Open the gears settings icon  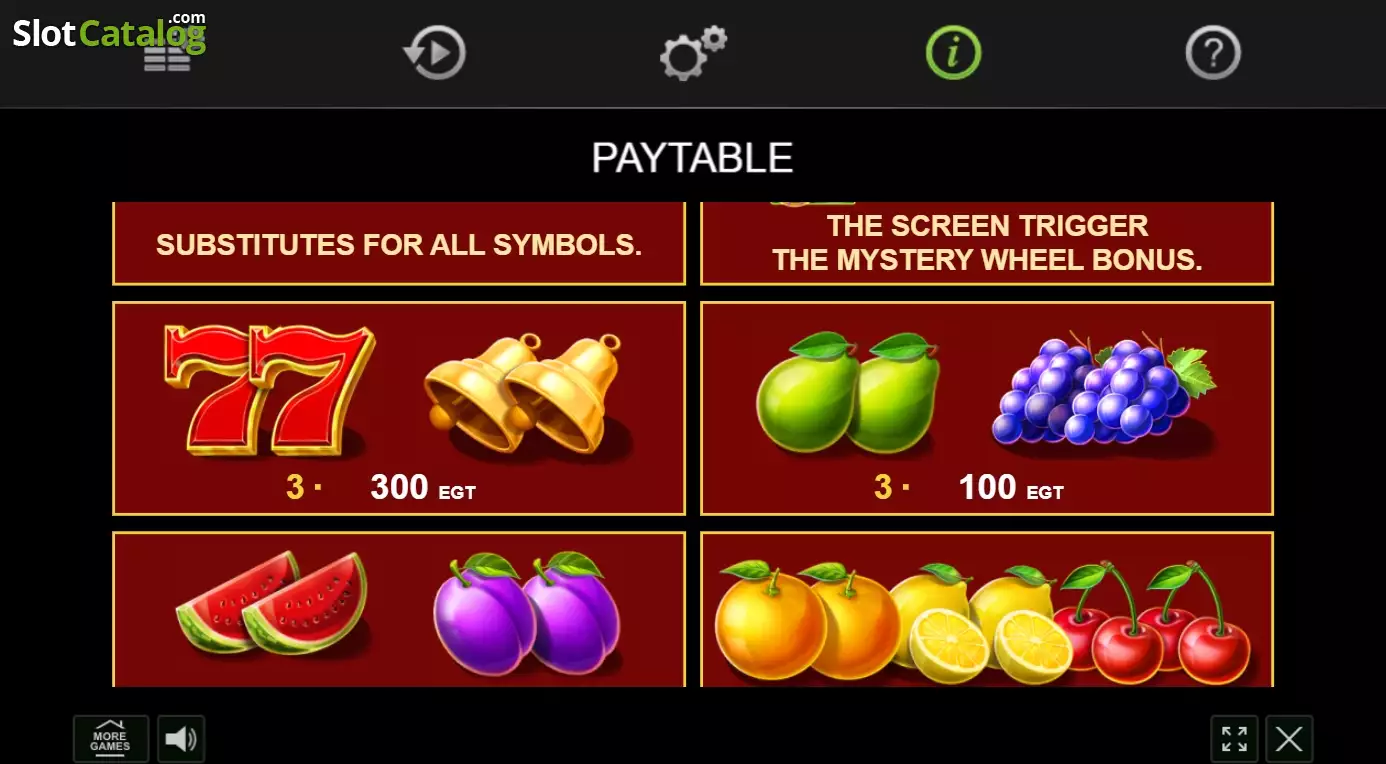(693, 52)
